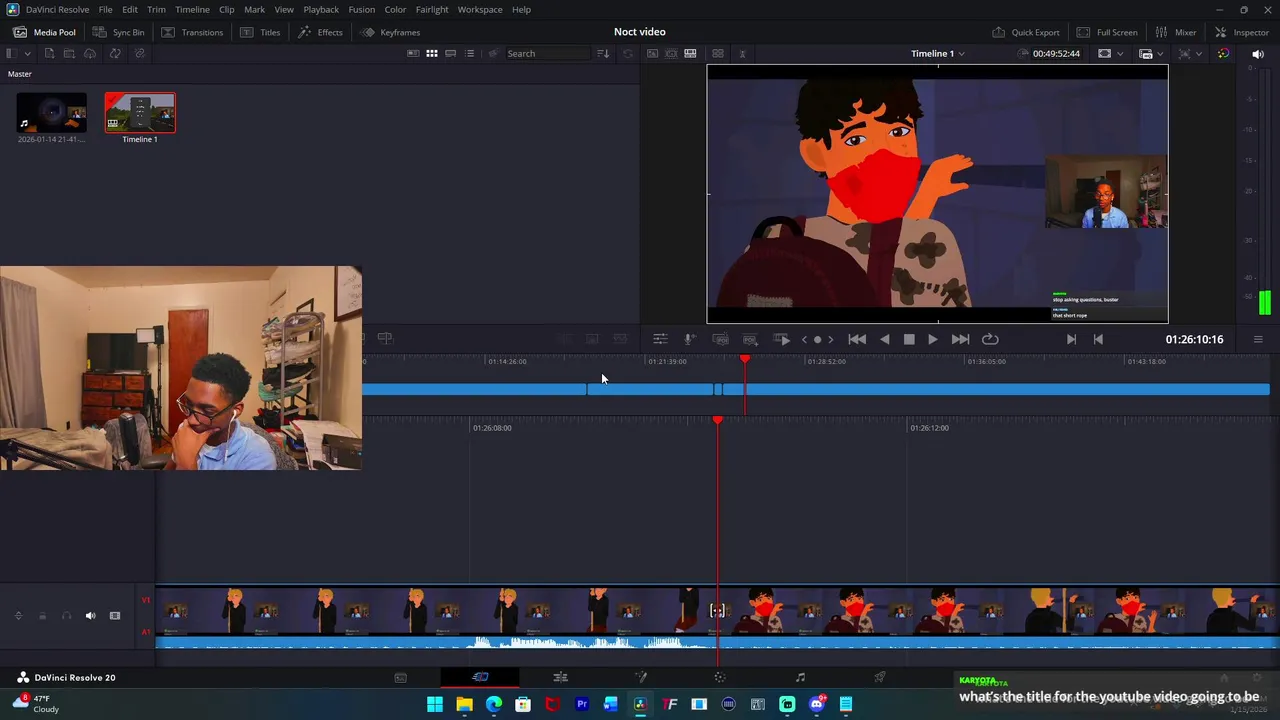The width and height of the screenshot is (1280, 720).
Task: Stop playback
Action: [909, 339]
